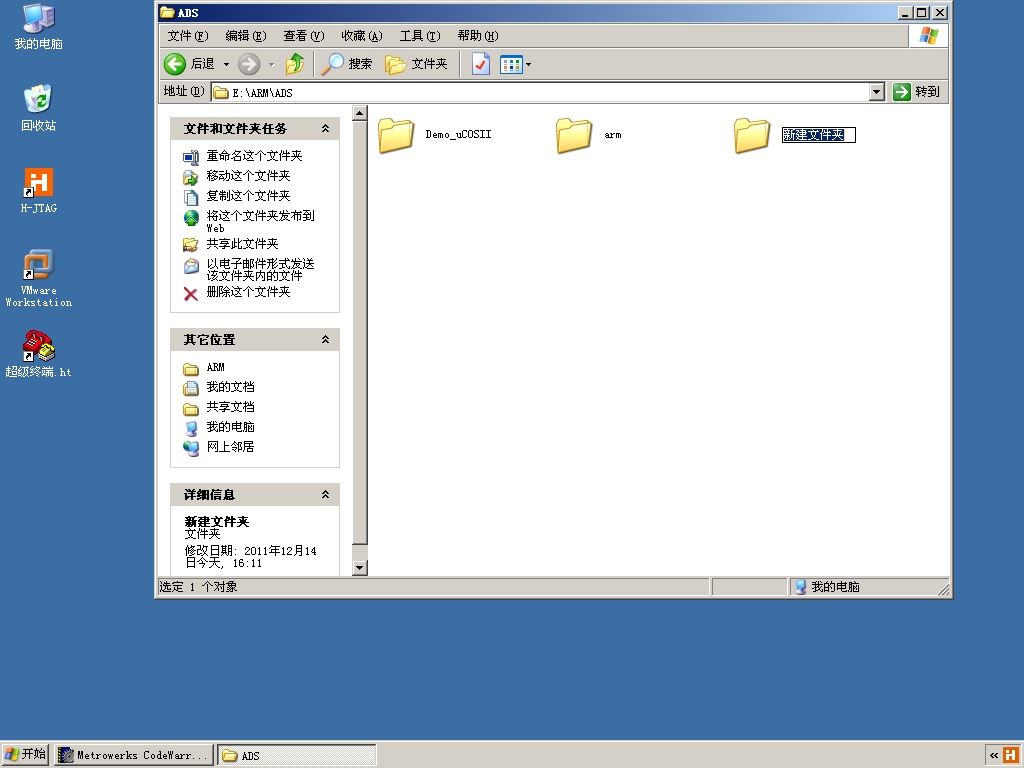
Task: Click 共享此文件夹 task link
Action: [242, 244]
